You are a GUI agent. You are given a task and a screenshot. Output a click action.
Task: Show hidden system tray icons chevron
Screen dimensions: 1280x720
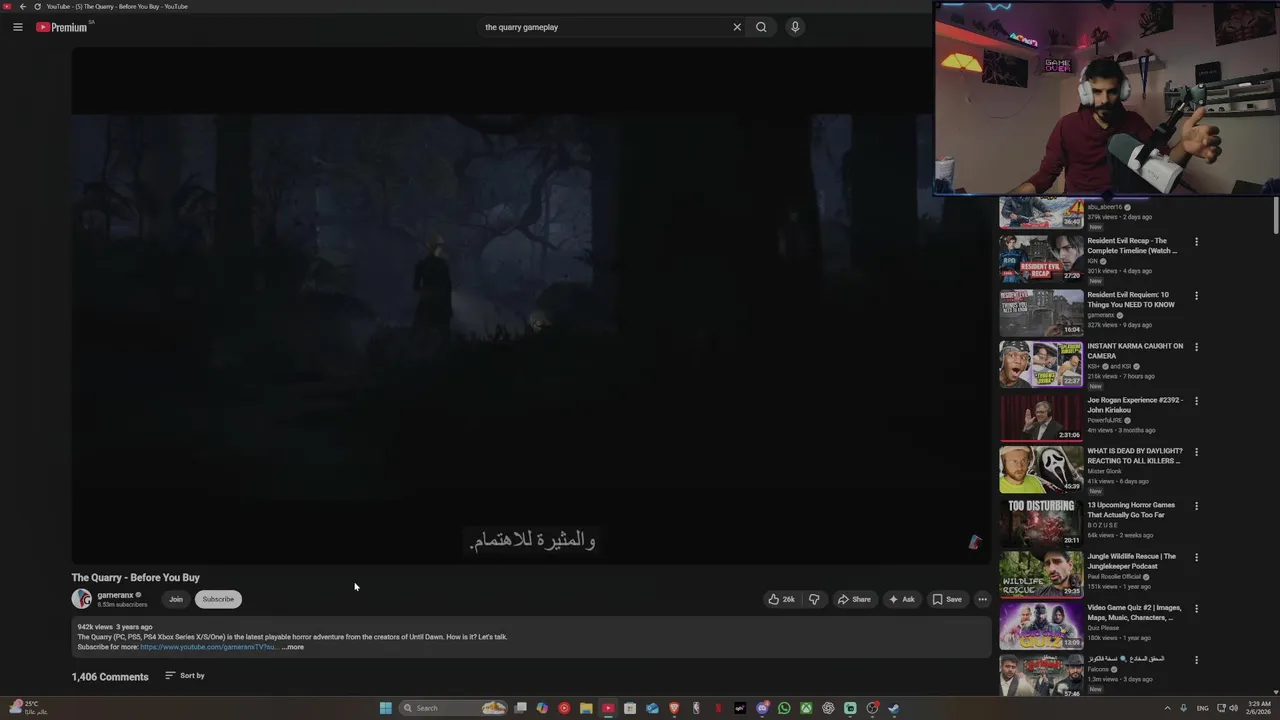[1168, 708]
